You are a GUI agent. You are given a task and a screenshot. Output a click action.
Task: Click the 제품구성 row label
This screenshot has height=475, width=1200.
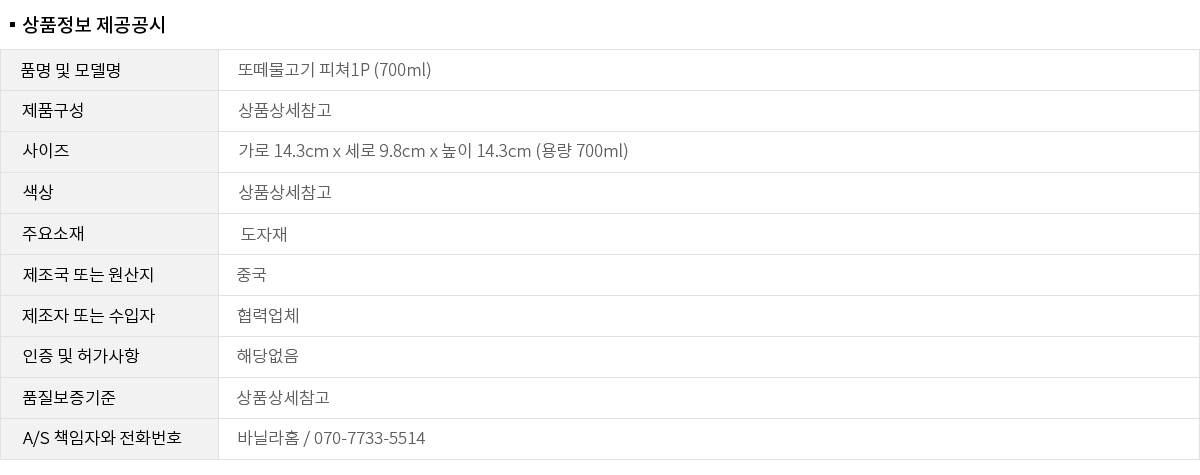pos(53,111)
